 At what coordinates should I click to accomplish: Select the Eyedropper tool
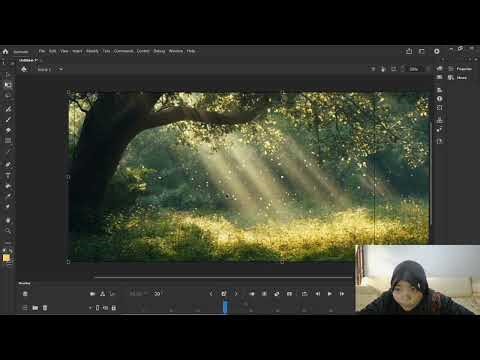pos(8,196)
